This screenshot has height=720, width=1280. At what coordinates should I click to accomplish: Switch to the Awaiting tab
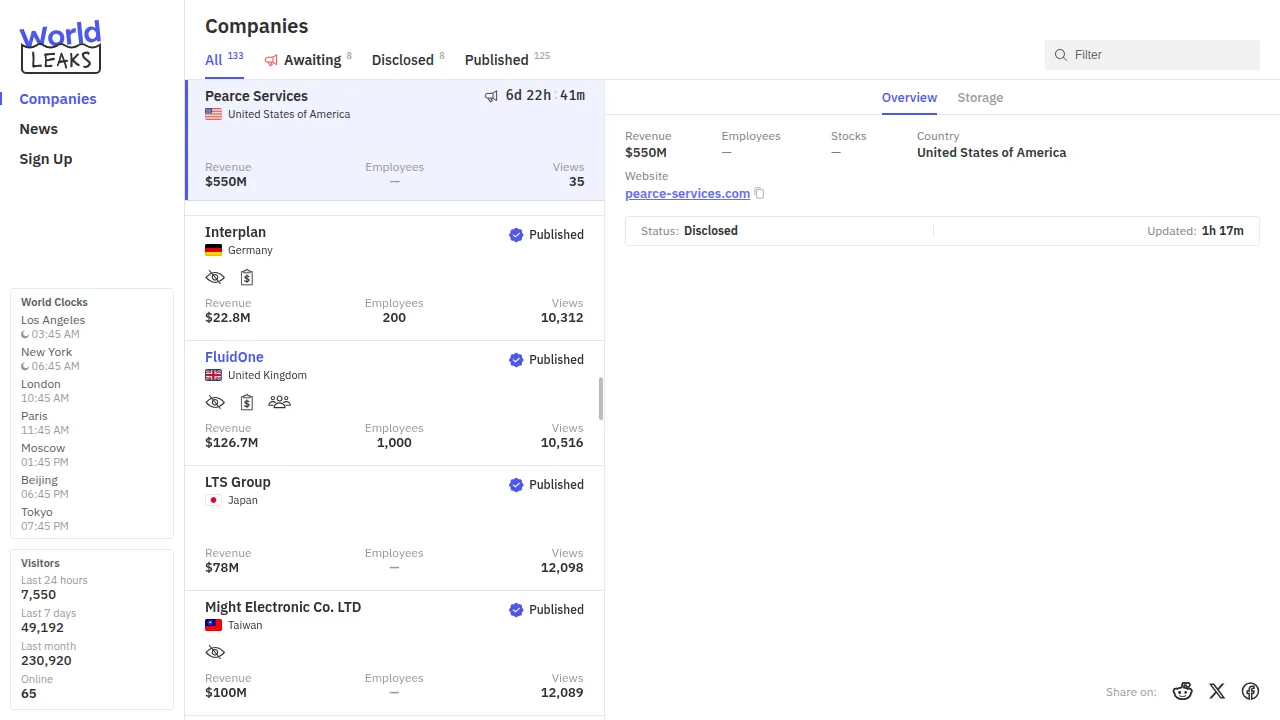click(x=311, y=60)
